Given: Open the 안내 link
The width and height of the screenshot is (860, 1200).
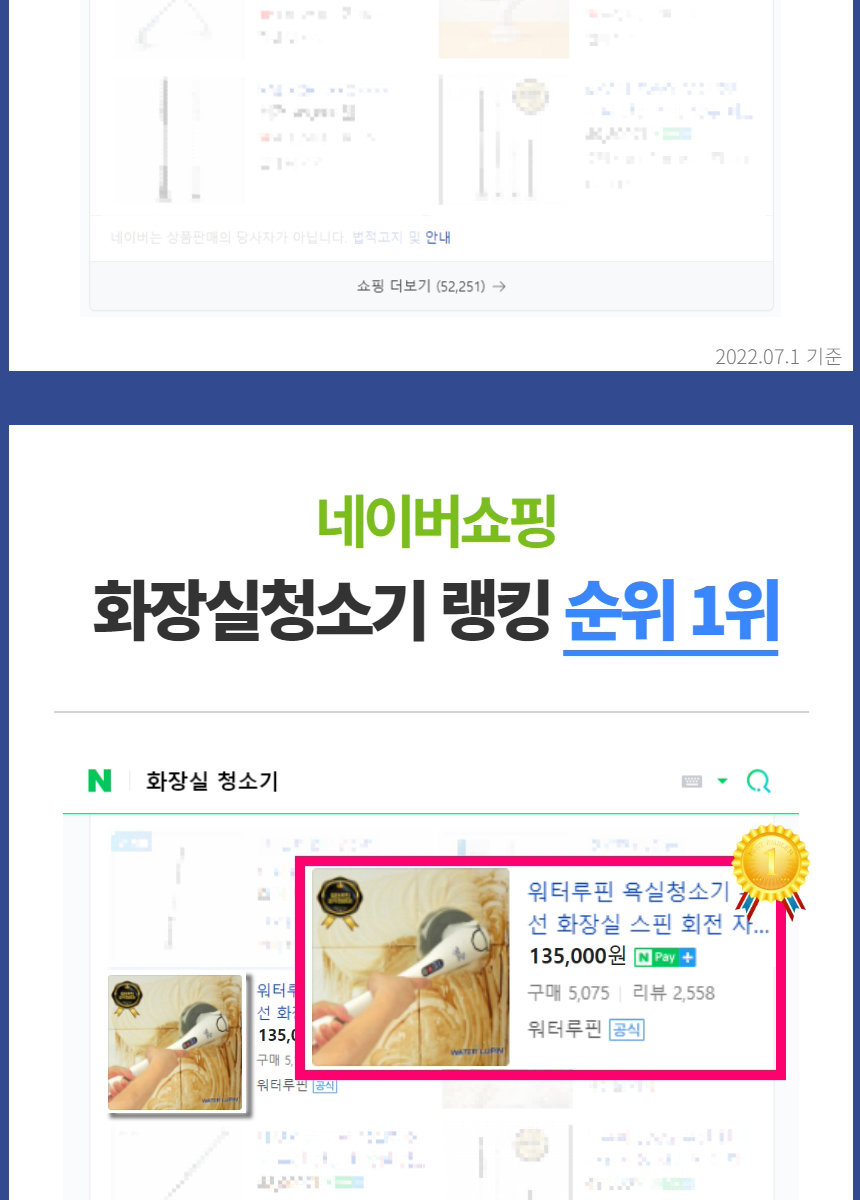Looking at the screenshot, I should click(x=438, y=238).
